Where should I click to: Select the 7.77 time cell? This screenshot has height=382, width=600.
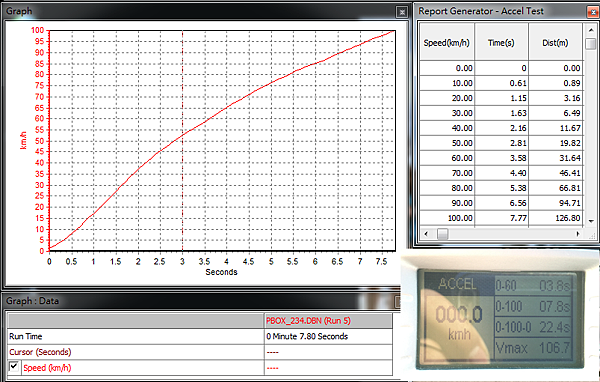tap(501, 218)
